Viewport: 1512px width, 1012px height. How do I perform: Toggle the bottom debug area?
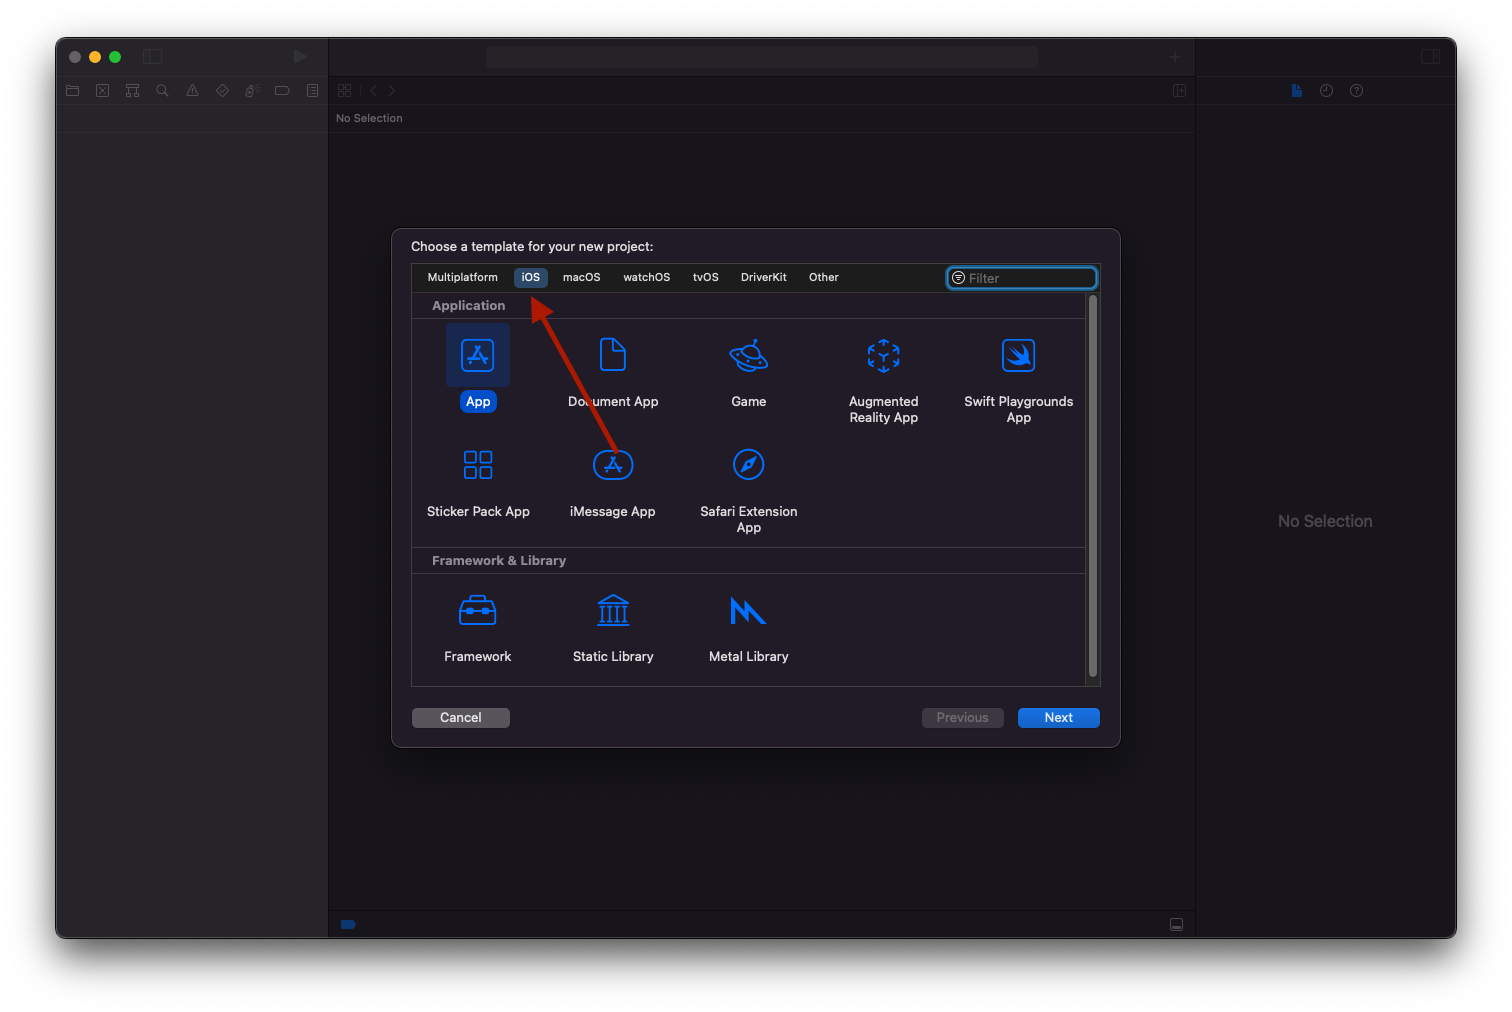click(1177, 925)
